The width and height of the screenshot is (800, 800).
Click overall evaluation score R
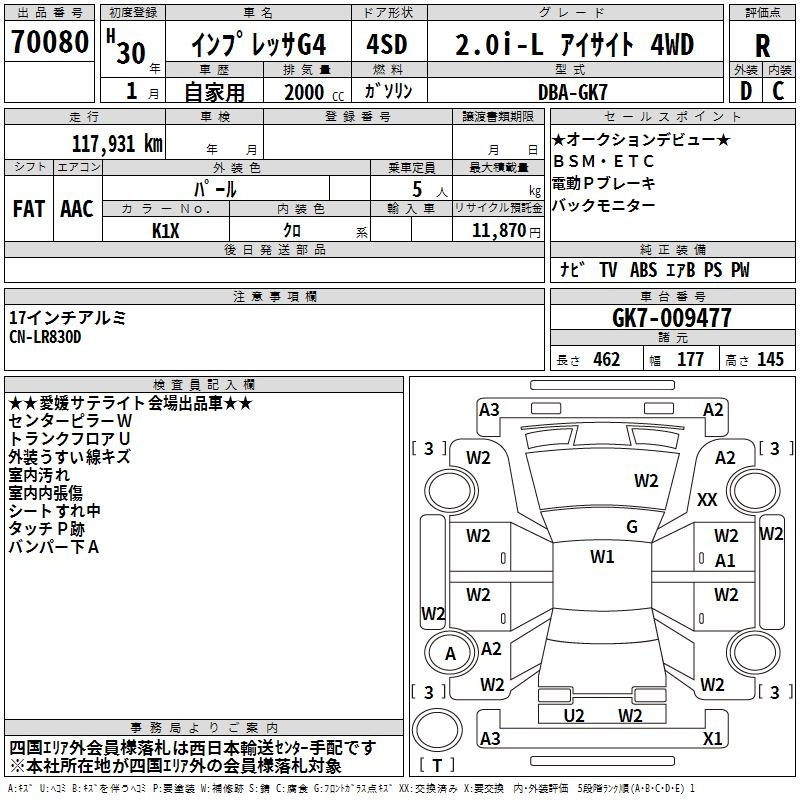(x=762, y=46)
